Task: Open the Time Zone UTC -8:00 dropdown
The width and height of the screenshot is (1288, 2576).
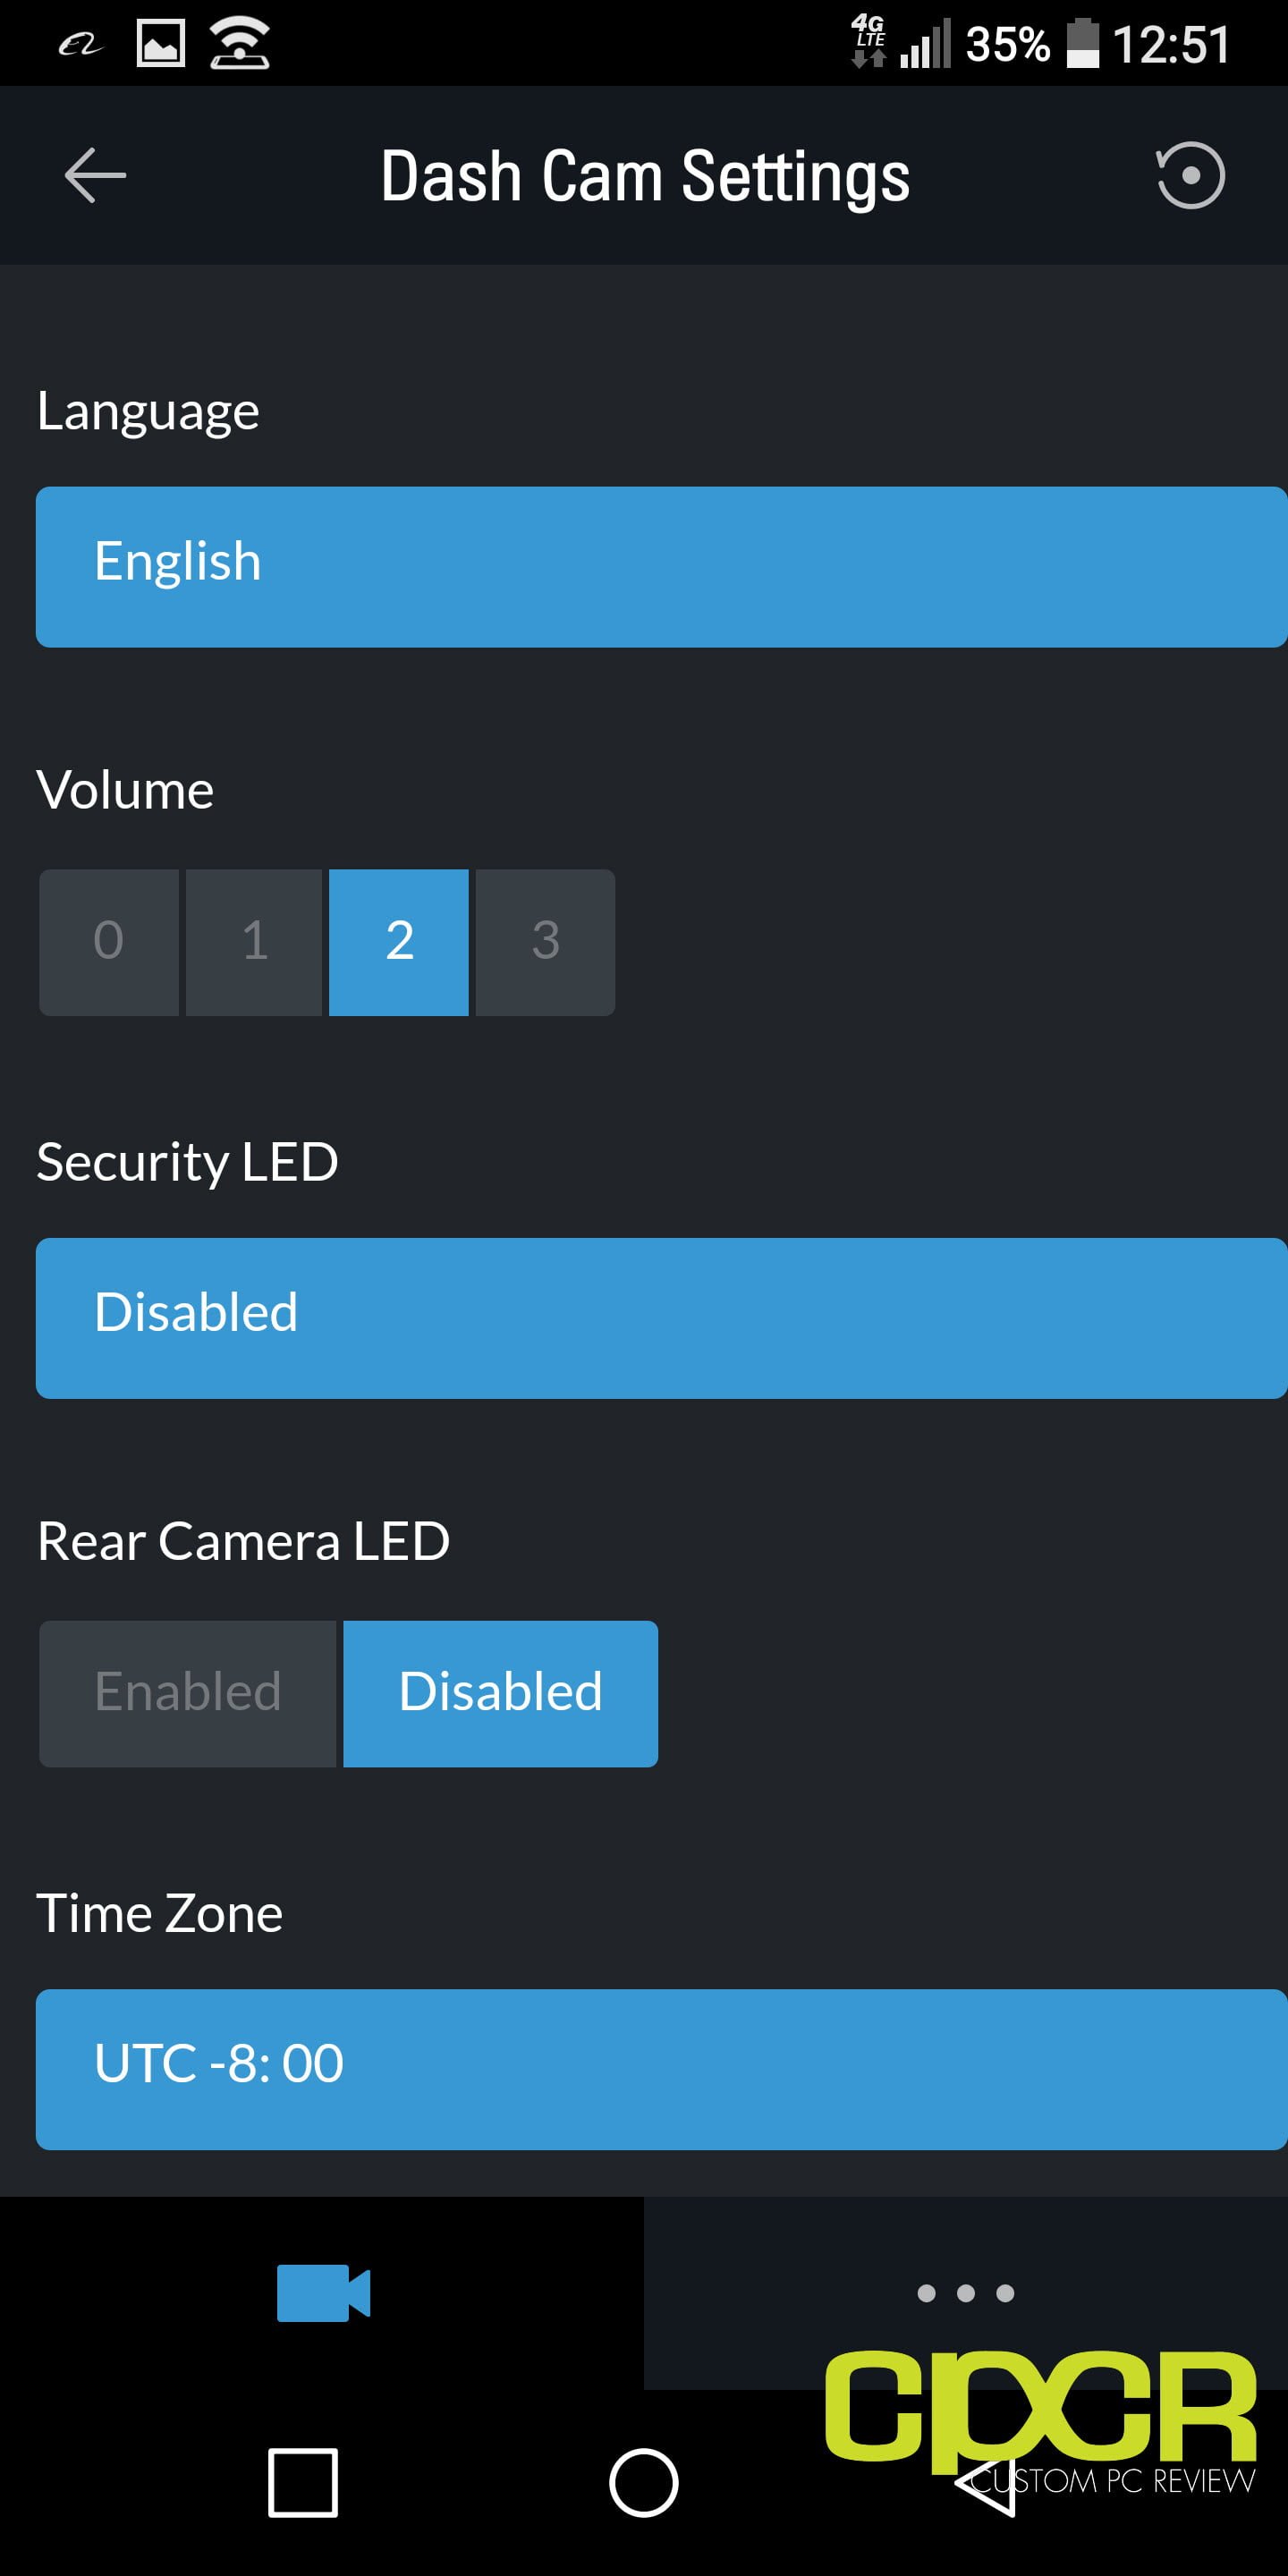Action: [x=661, y=2069]
